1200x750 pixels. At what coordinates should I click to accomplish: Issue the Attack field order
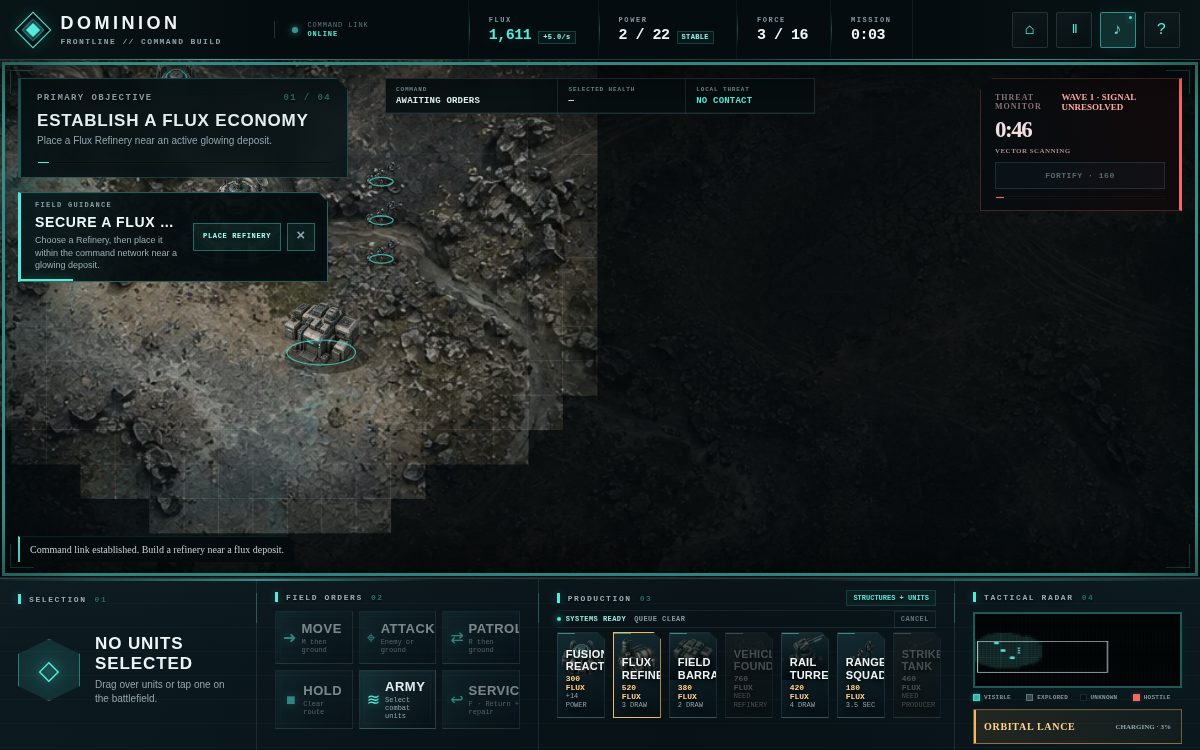(397, 637)
